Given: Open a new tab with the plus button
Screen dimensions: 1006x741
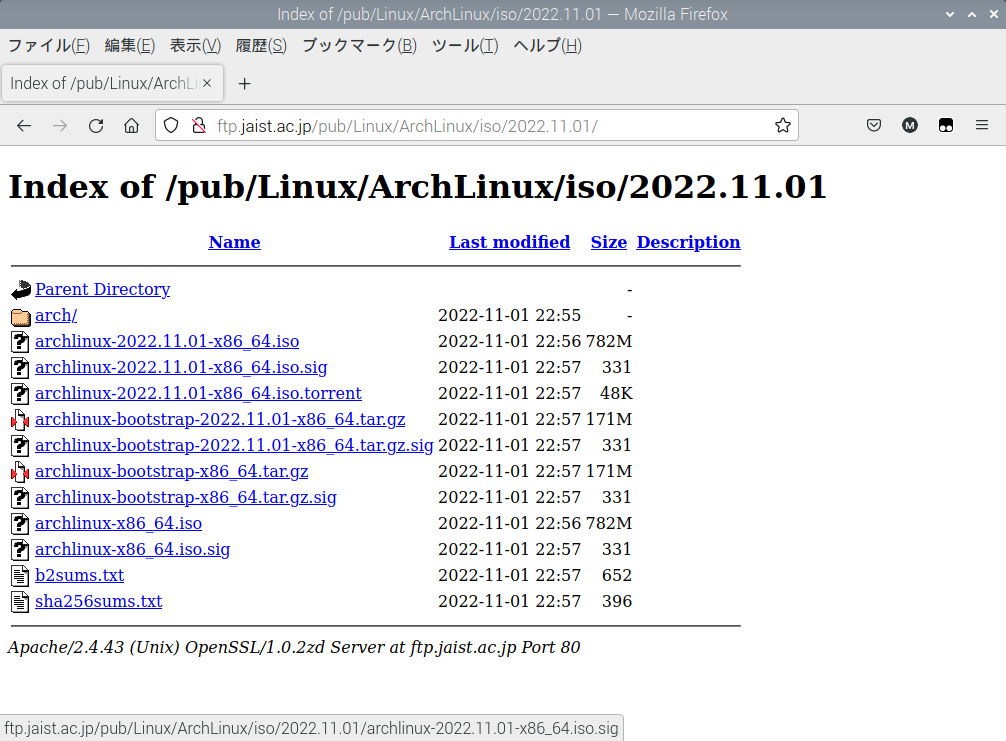Looking at the screenshot, I should [245, 83].
